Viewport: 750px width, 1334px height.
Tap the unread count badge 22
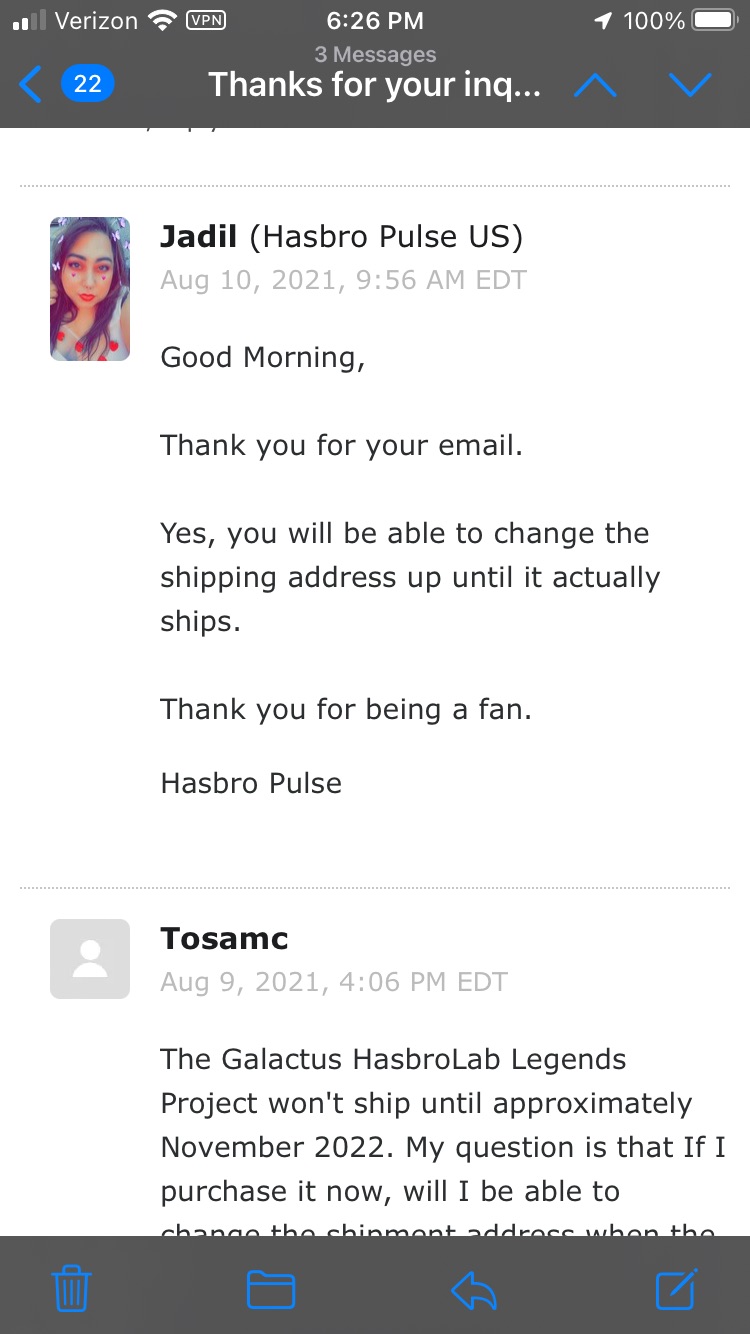(x=88, y=84)
